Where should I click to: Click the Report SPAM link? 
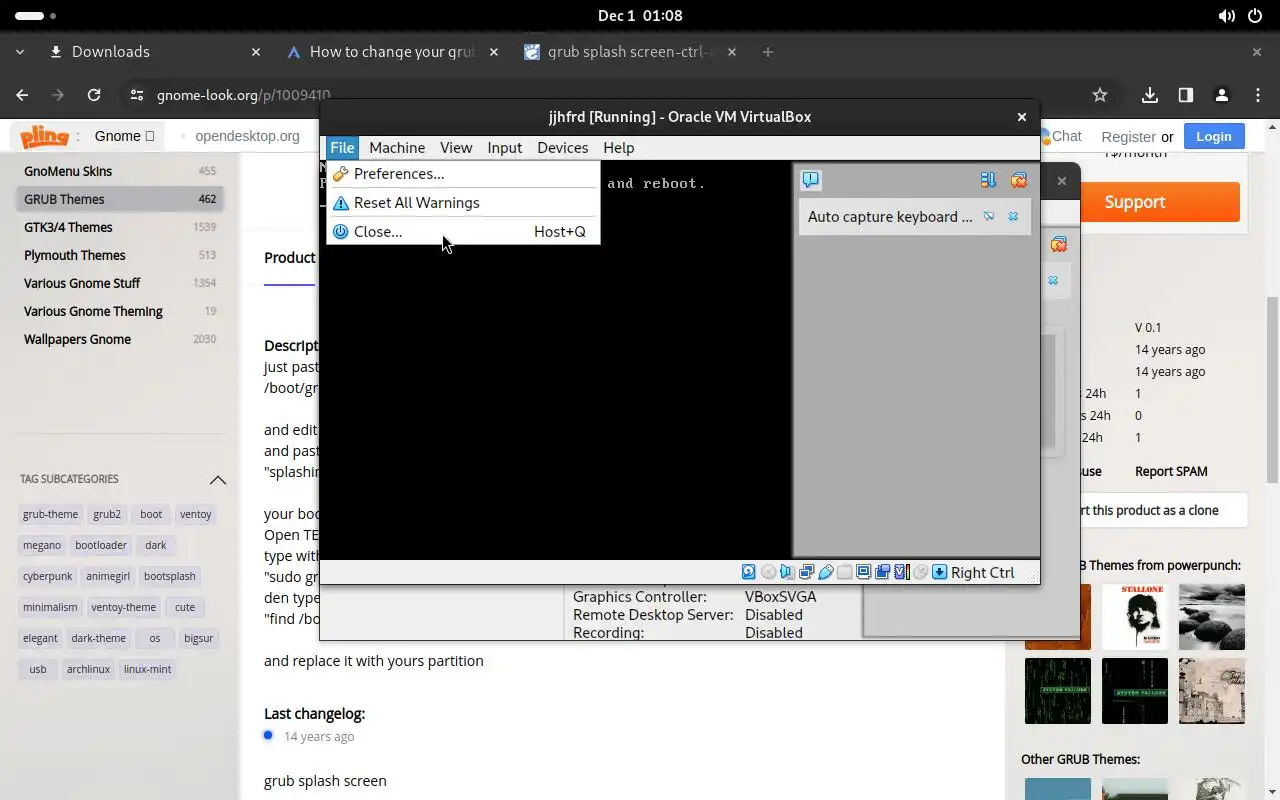[x=1171, y=471]
